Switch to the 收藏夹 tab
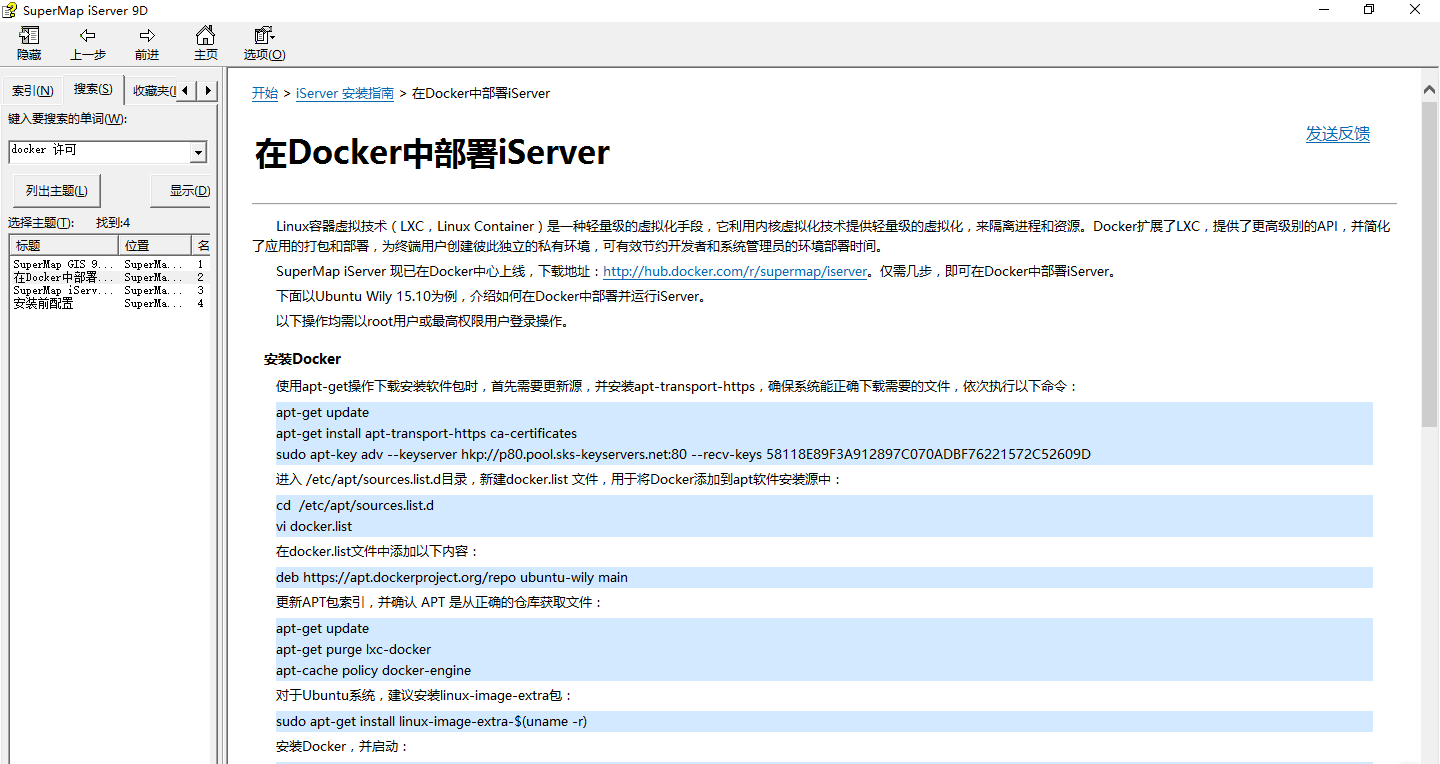The width and height of the screenshot is (1440, 764). (152, 91)
